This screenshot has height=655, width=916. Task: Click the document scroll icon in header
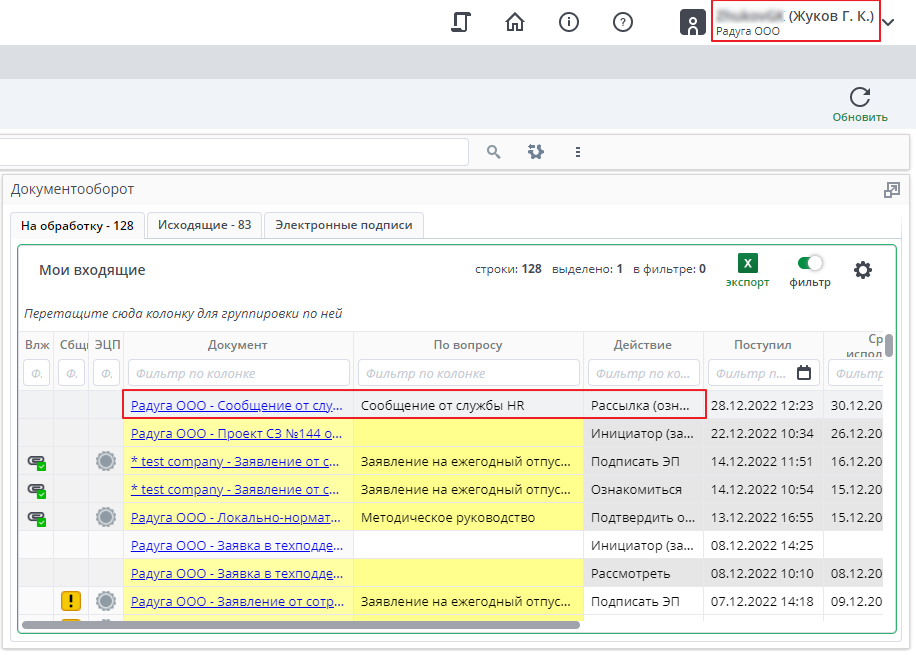click(x=461, y=22)
